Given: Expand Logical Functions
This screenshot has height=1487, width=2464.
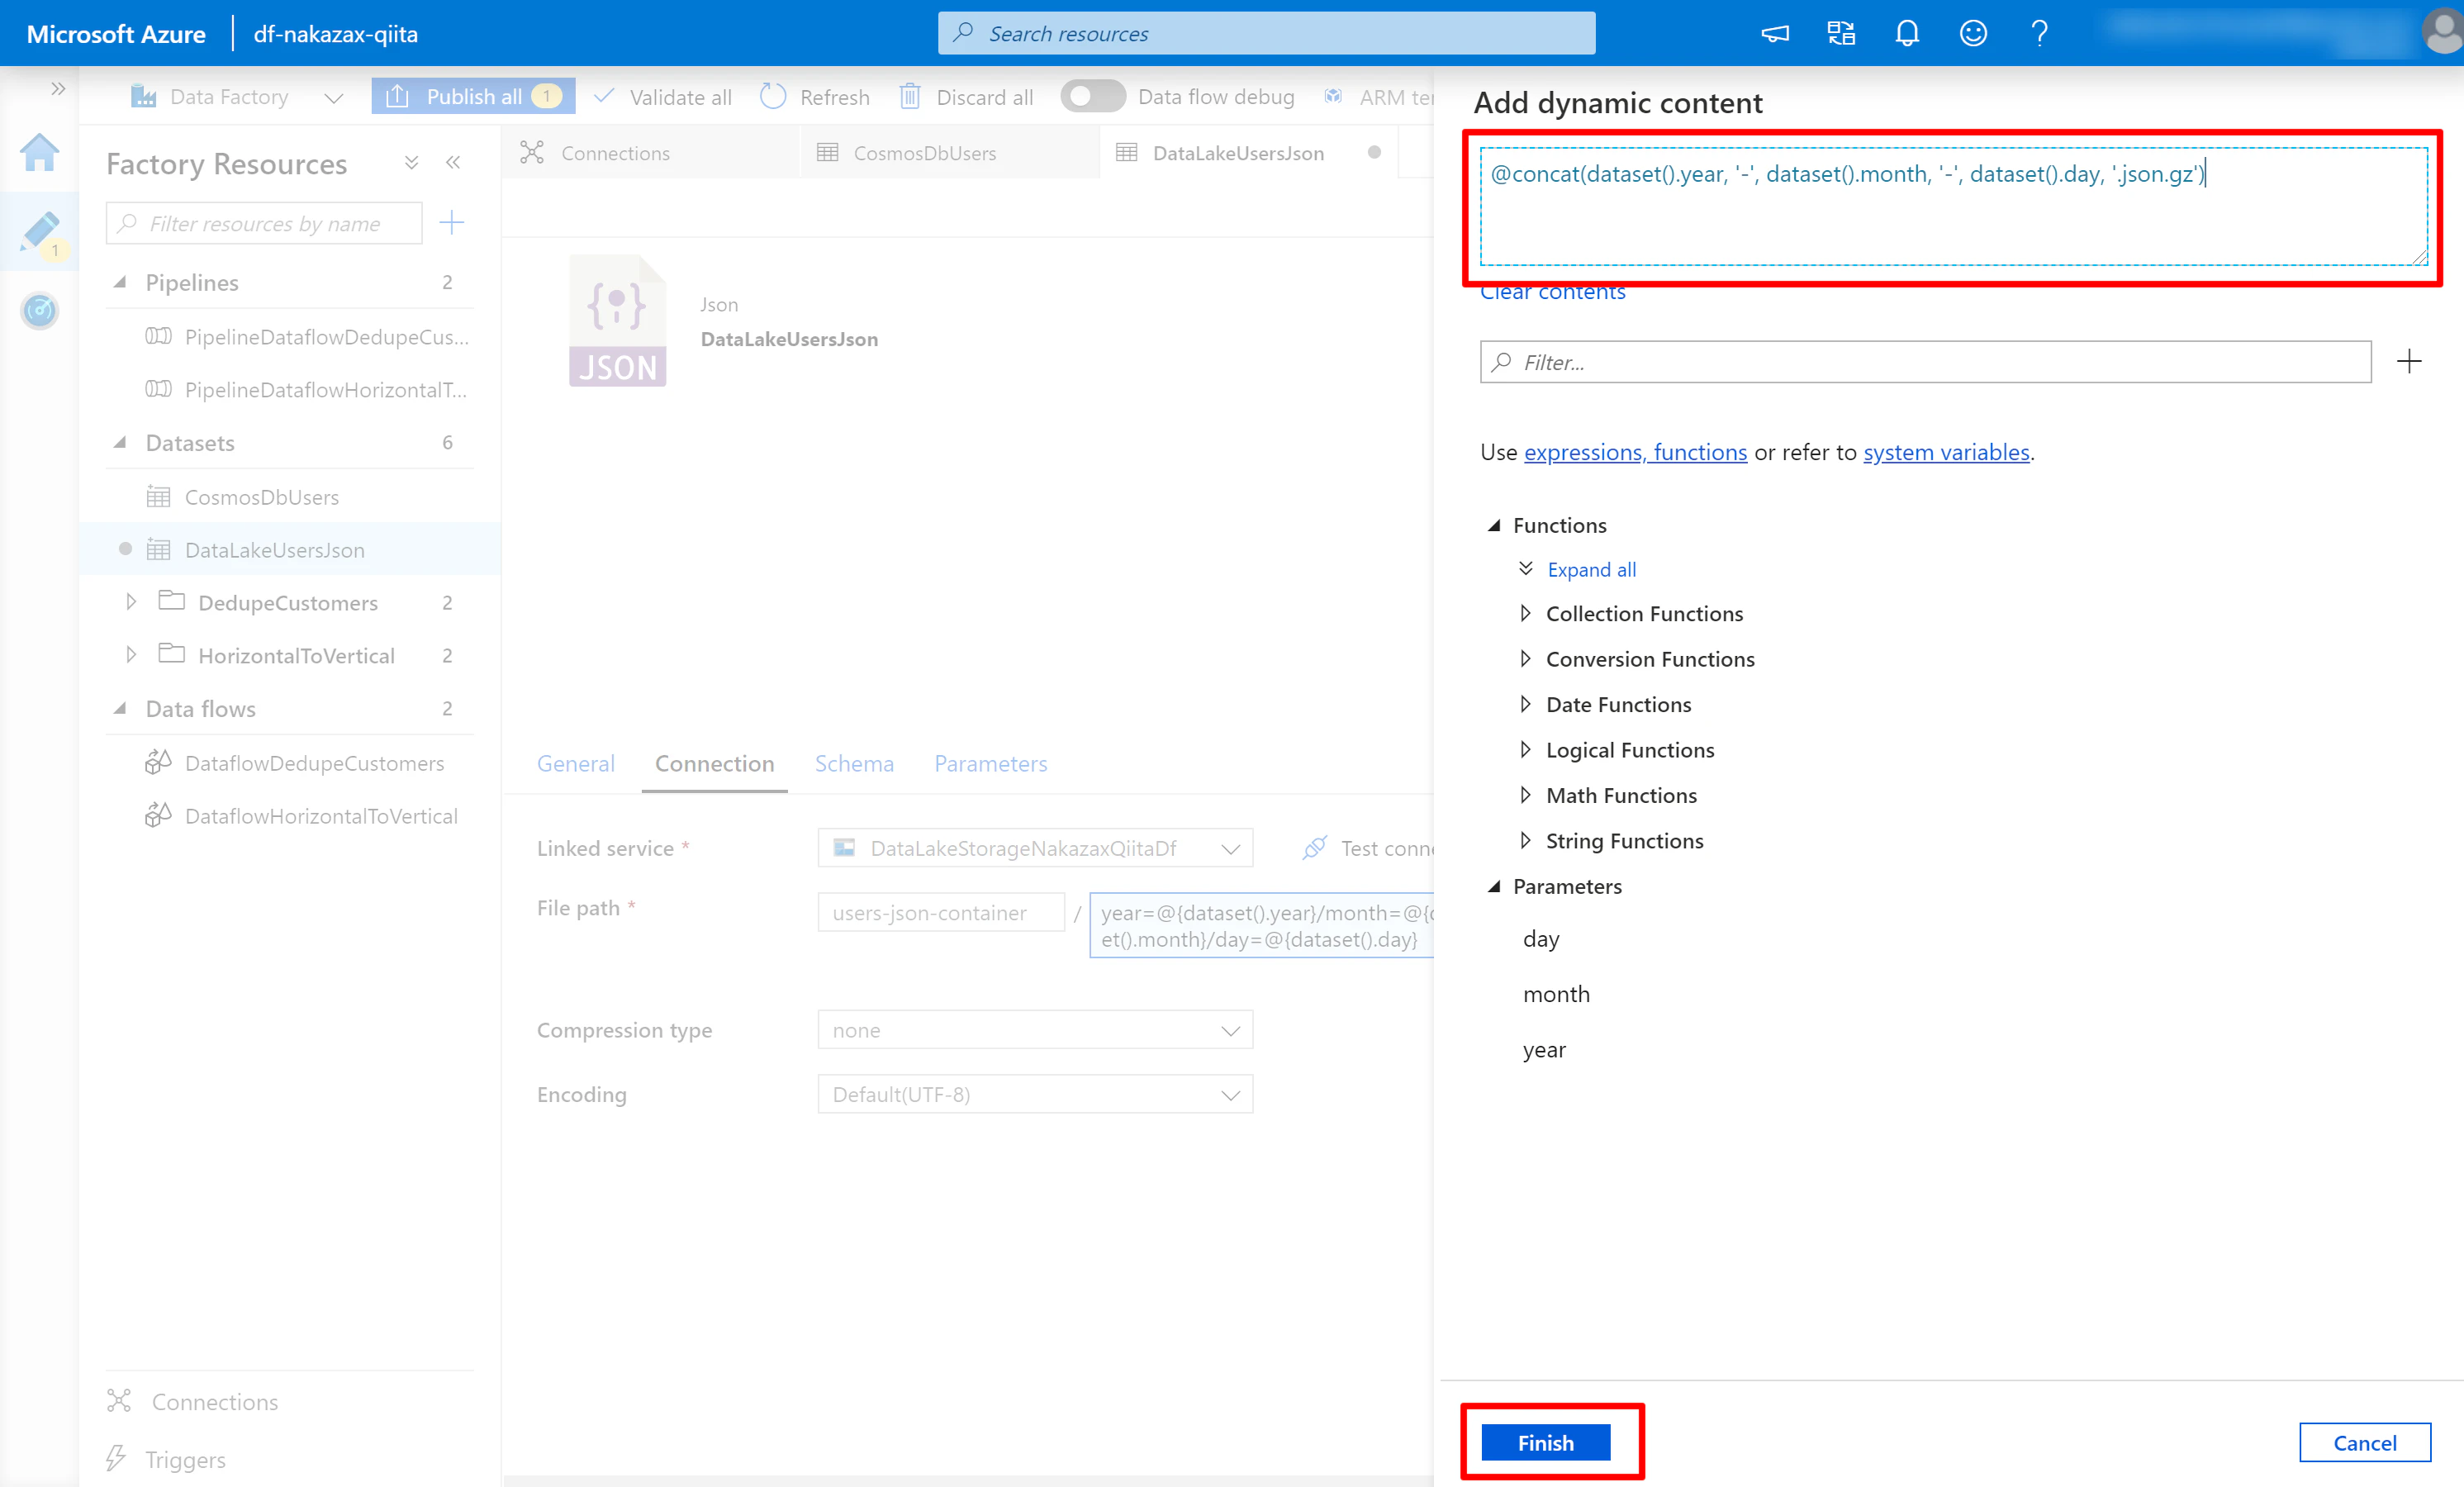Looking at the screenshot, I should tap(1525, 749).
